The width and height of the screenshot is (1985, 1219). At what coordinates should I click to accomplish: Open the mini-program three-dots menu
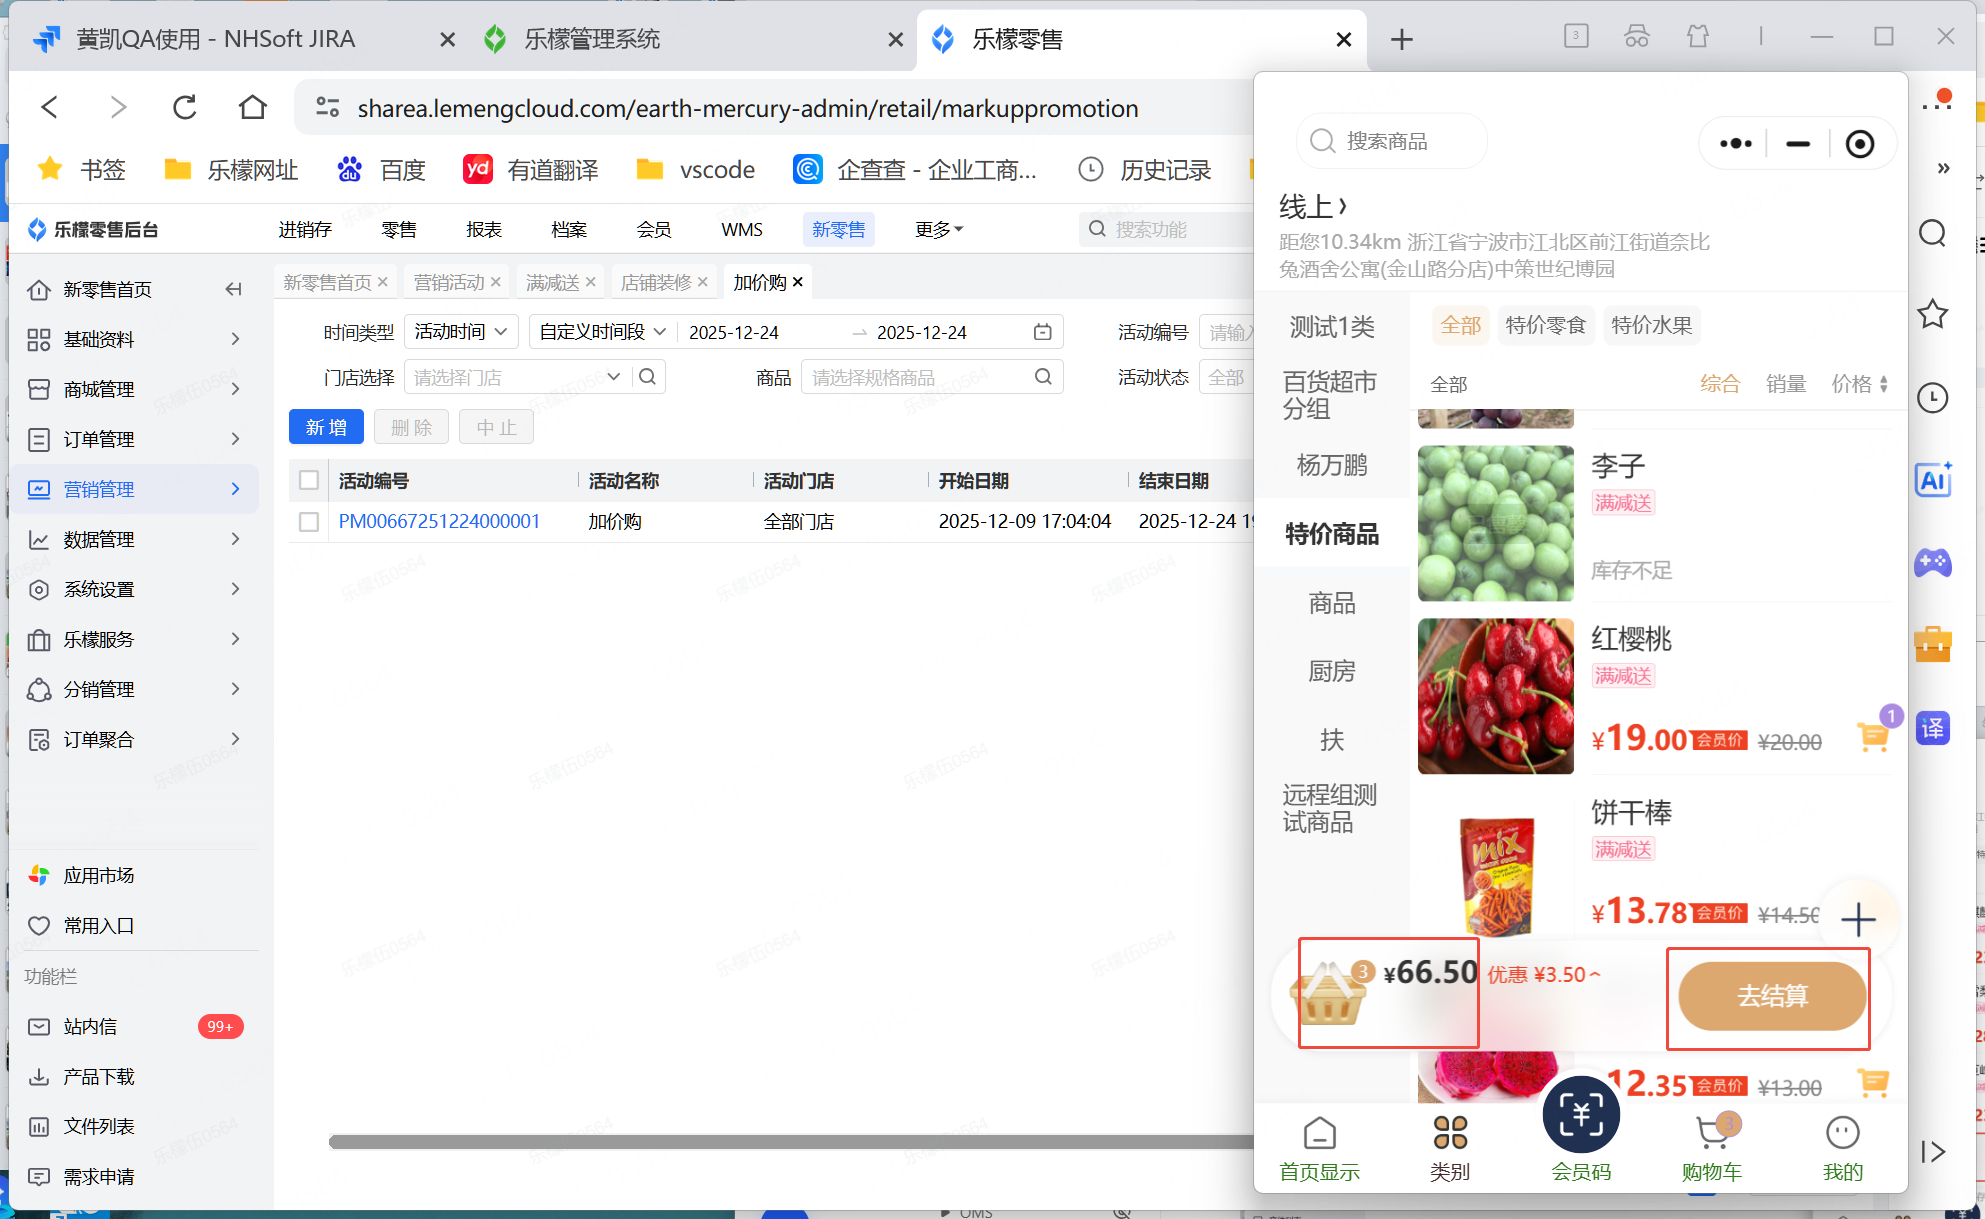click(1735, 144)
